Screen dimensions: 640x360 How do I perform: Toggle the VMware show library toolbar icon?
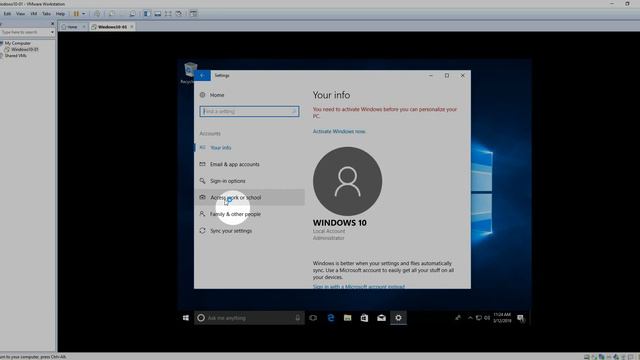(x=147, y=13)
